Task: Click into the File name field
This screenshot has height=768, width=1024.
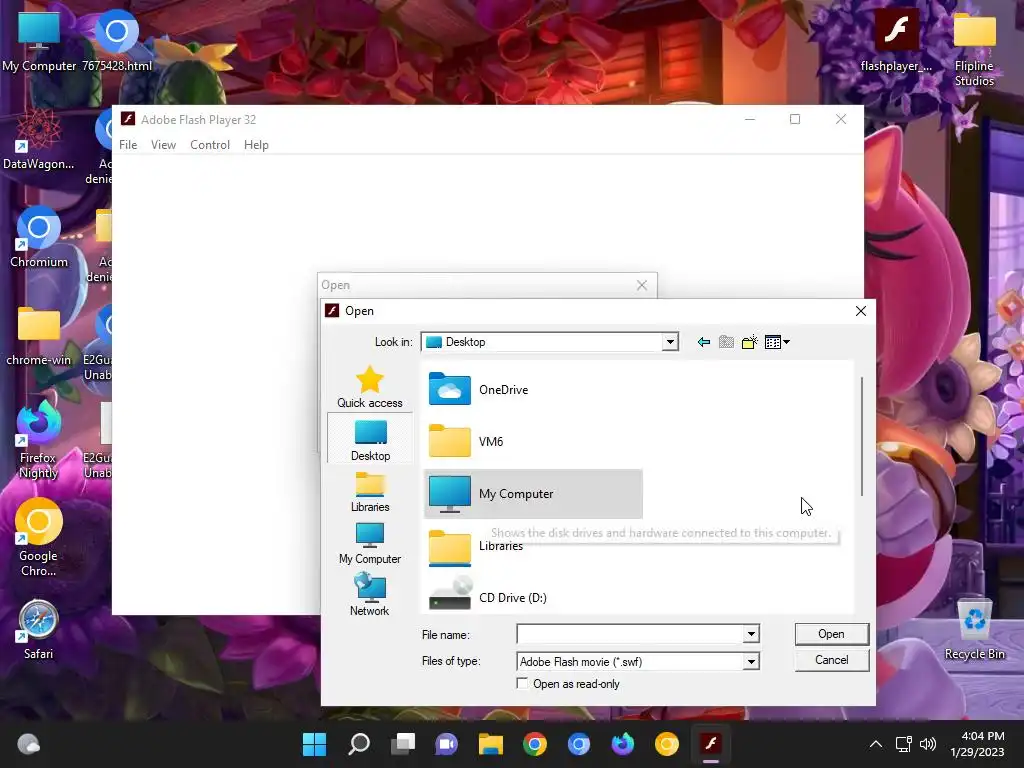Action: coord(630,634)
